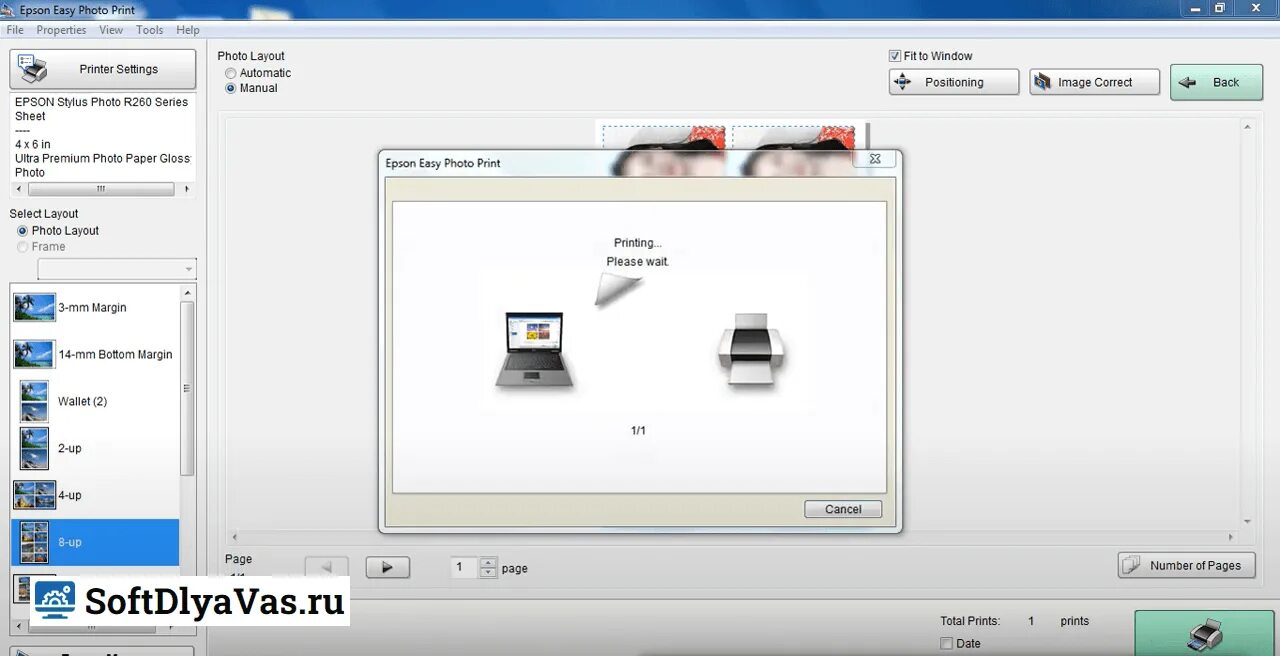The width and height of the screenshot is (1280, 656).
Task: Click the printer icon in the printing dialog
Action: coord(751,348)
